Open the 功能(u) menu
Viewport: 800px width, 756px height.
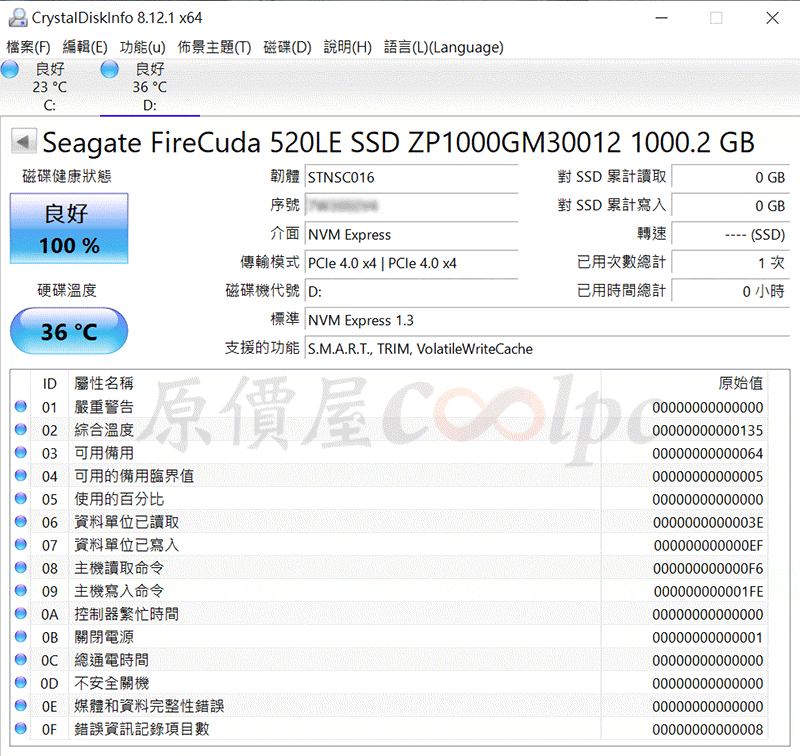[142, 47]
